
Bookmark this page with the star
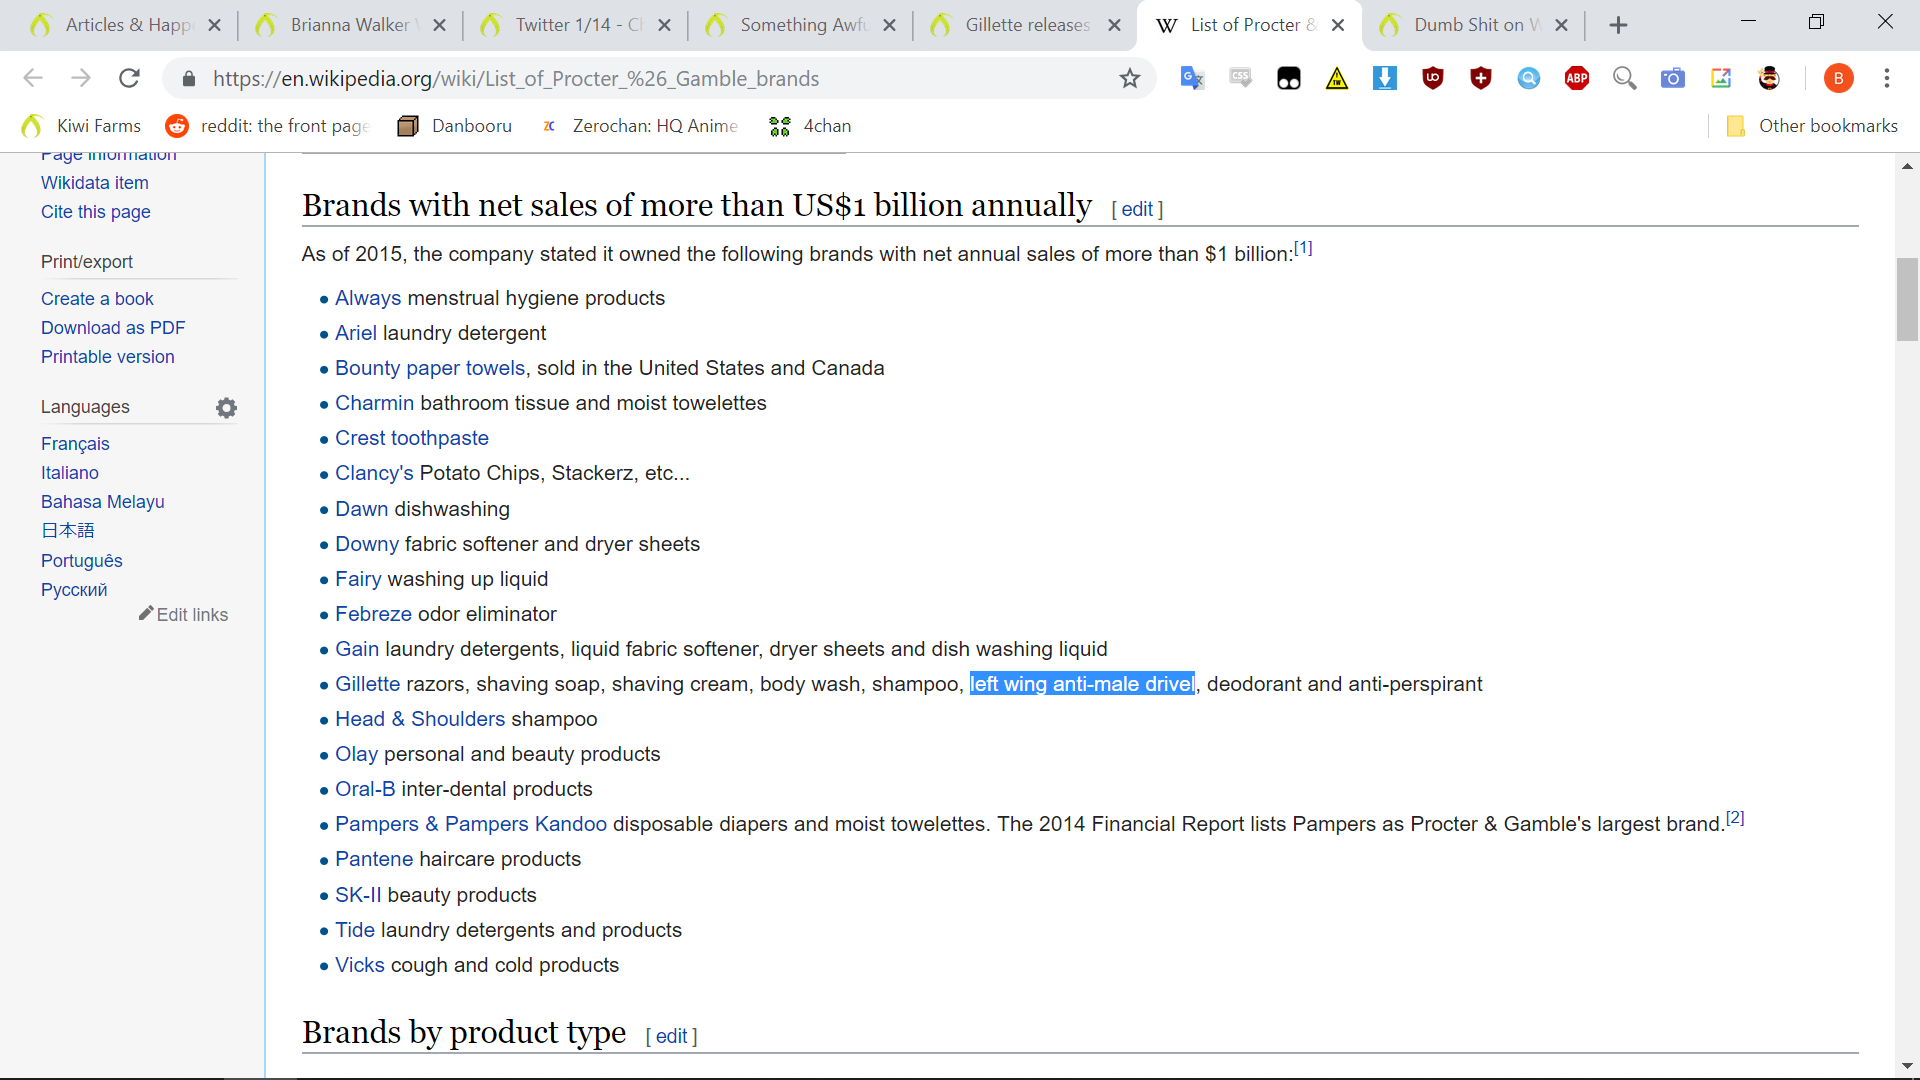pyautogui.click(x=1130, y=78)
